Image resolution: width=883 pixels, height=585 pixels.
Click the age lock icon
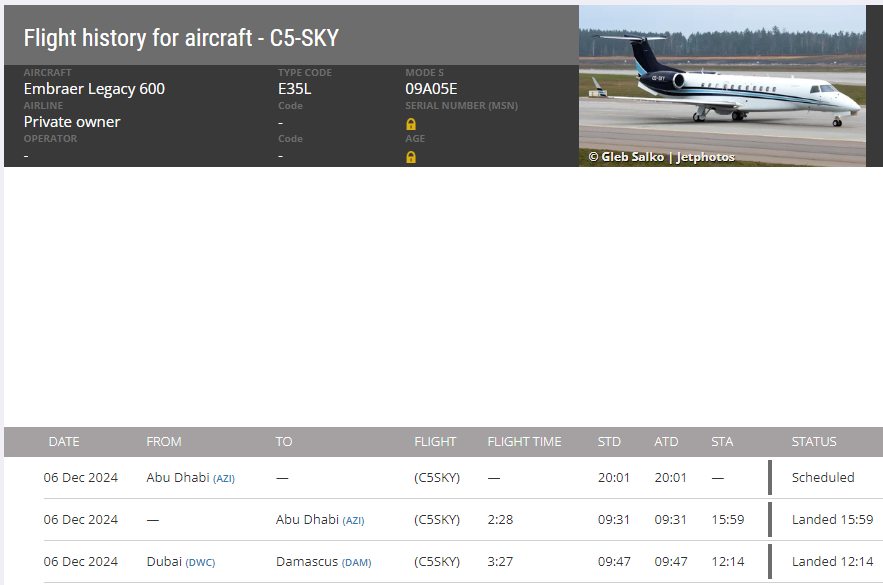(x=411, y=157)
